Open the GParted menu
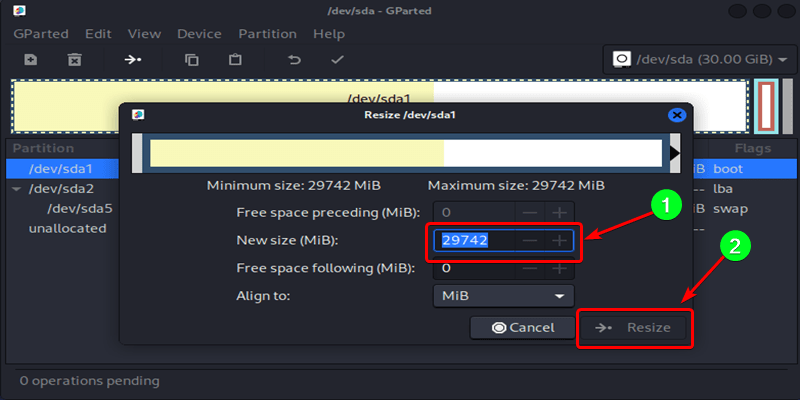Screen dimensions: 800x400 pyautogui.click(x=41, y=34)
